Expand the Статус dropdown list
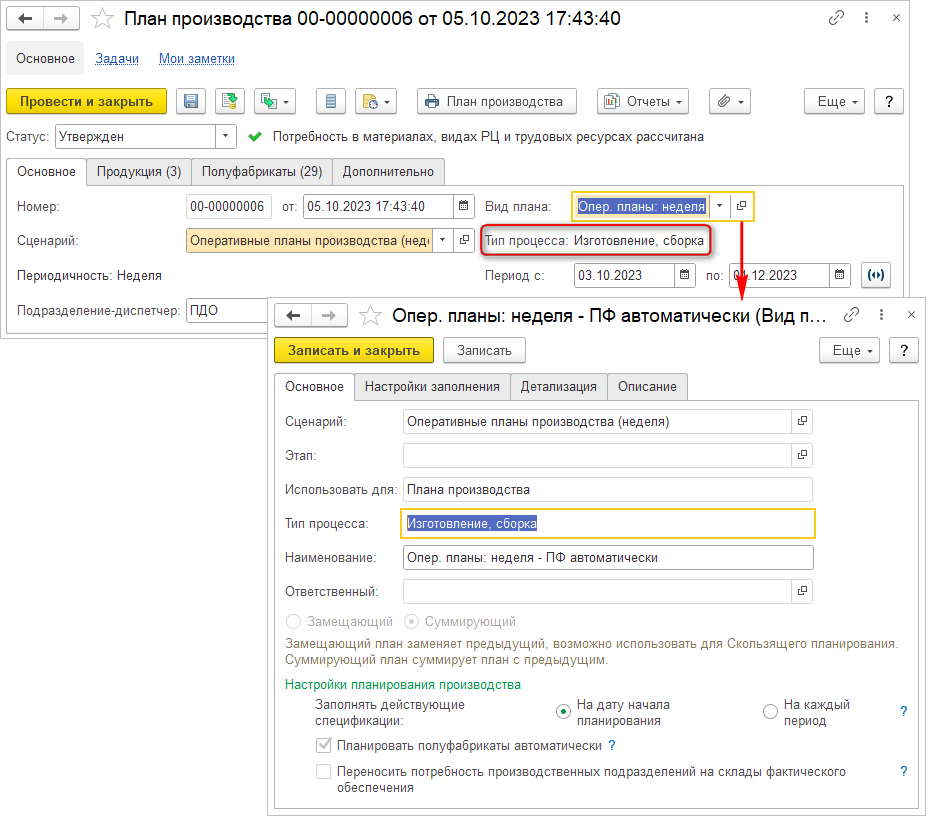This screenshot has height=818, width=928. coord(226,137)
